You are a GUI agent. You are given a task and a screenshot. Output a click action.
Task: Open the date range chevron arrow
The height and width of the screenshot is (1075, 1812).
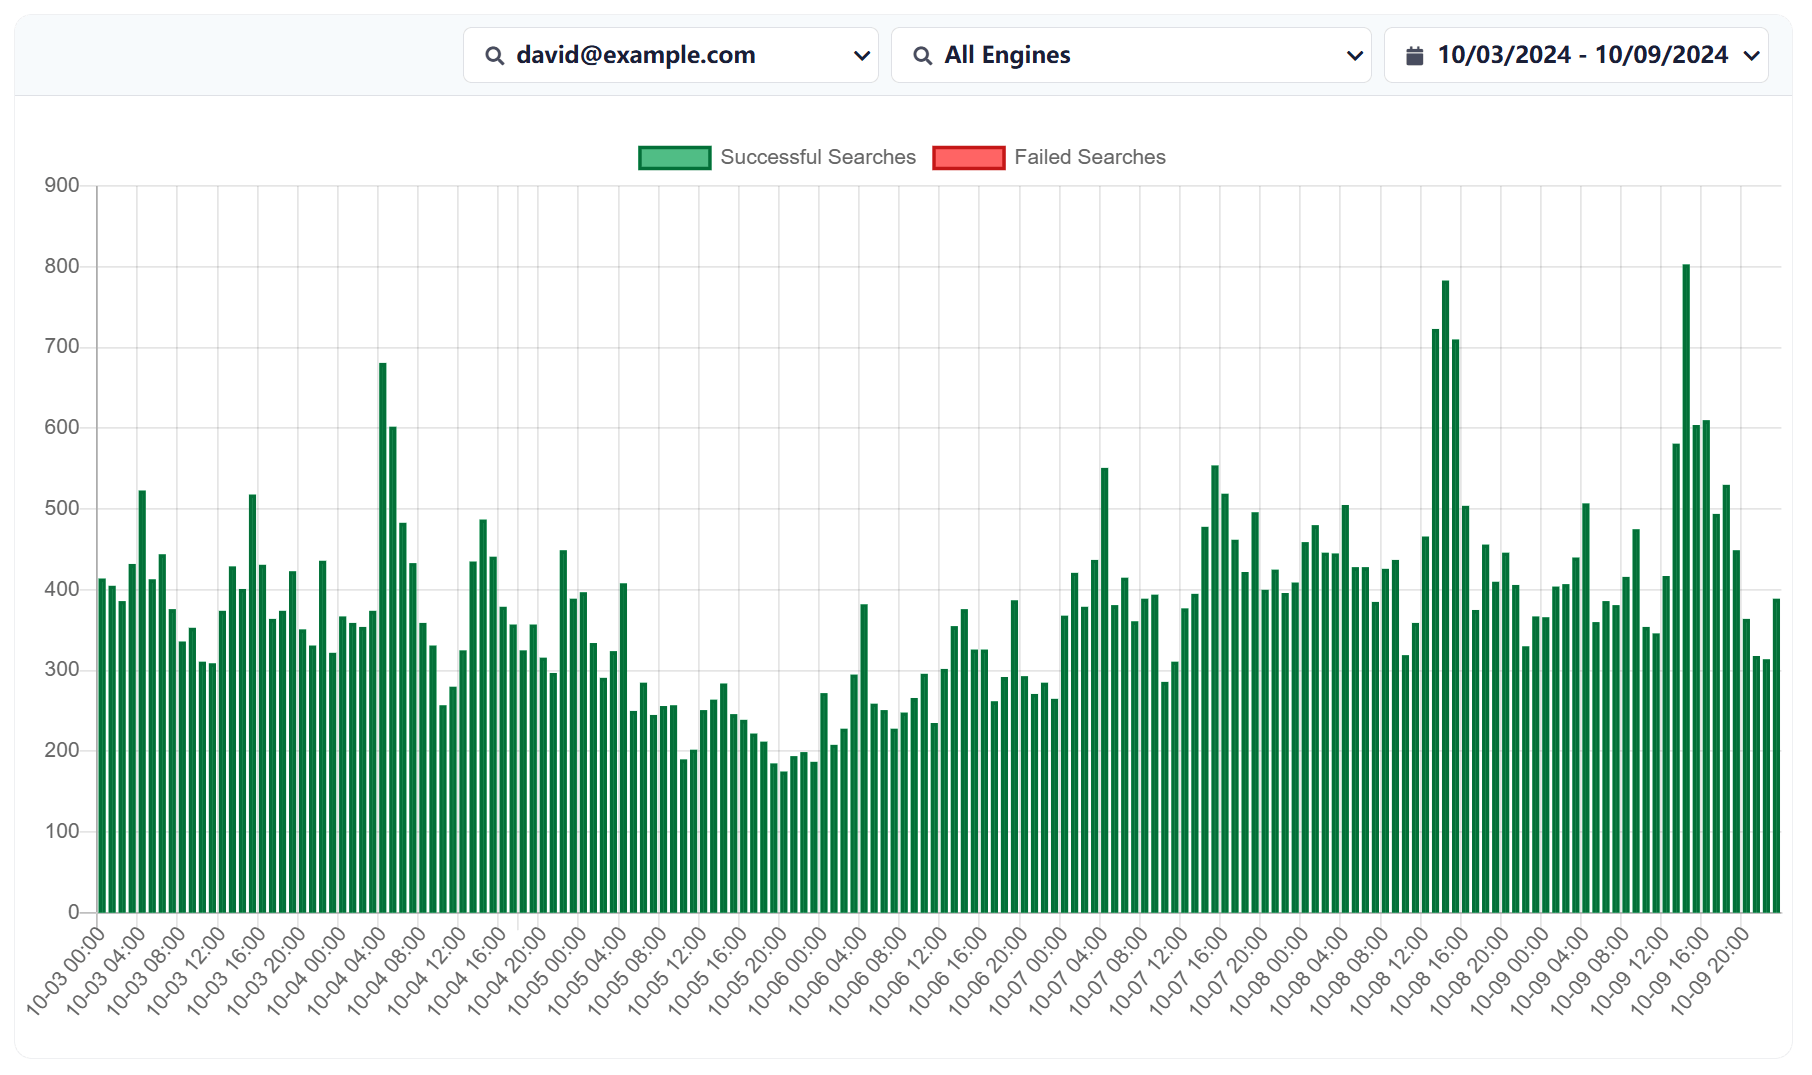click(x=1751, y=56)
